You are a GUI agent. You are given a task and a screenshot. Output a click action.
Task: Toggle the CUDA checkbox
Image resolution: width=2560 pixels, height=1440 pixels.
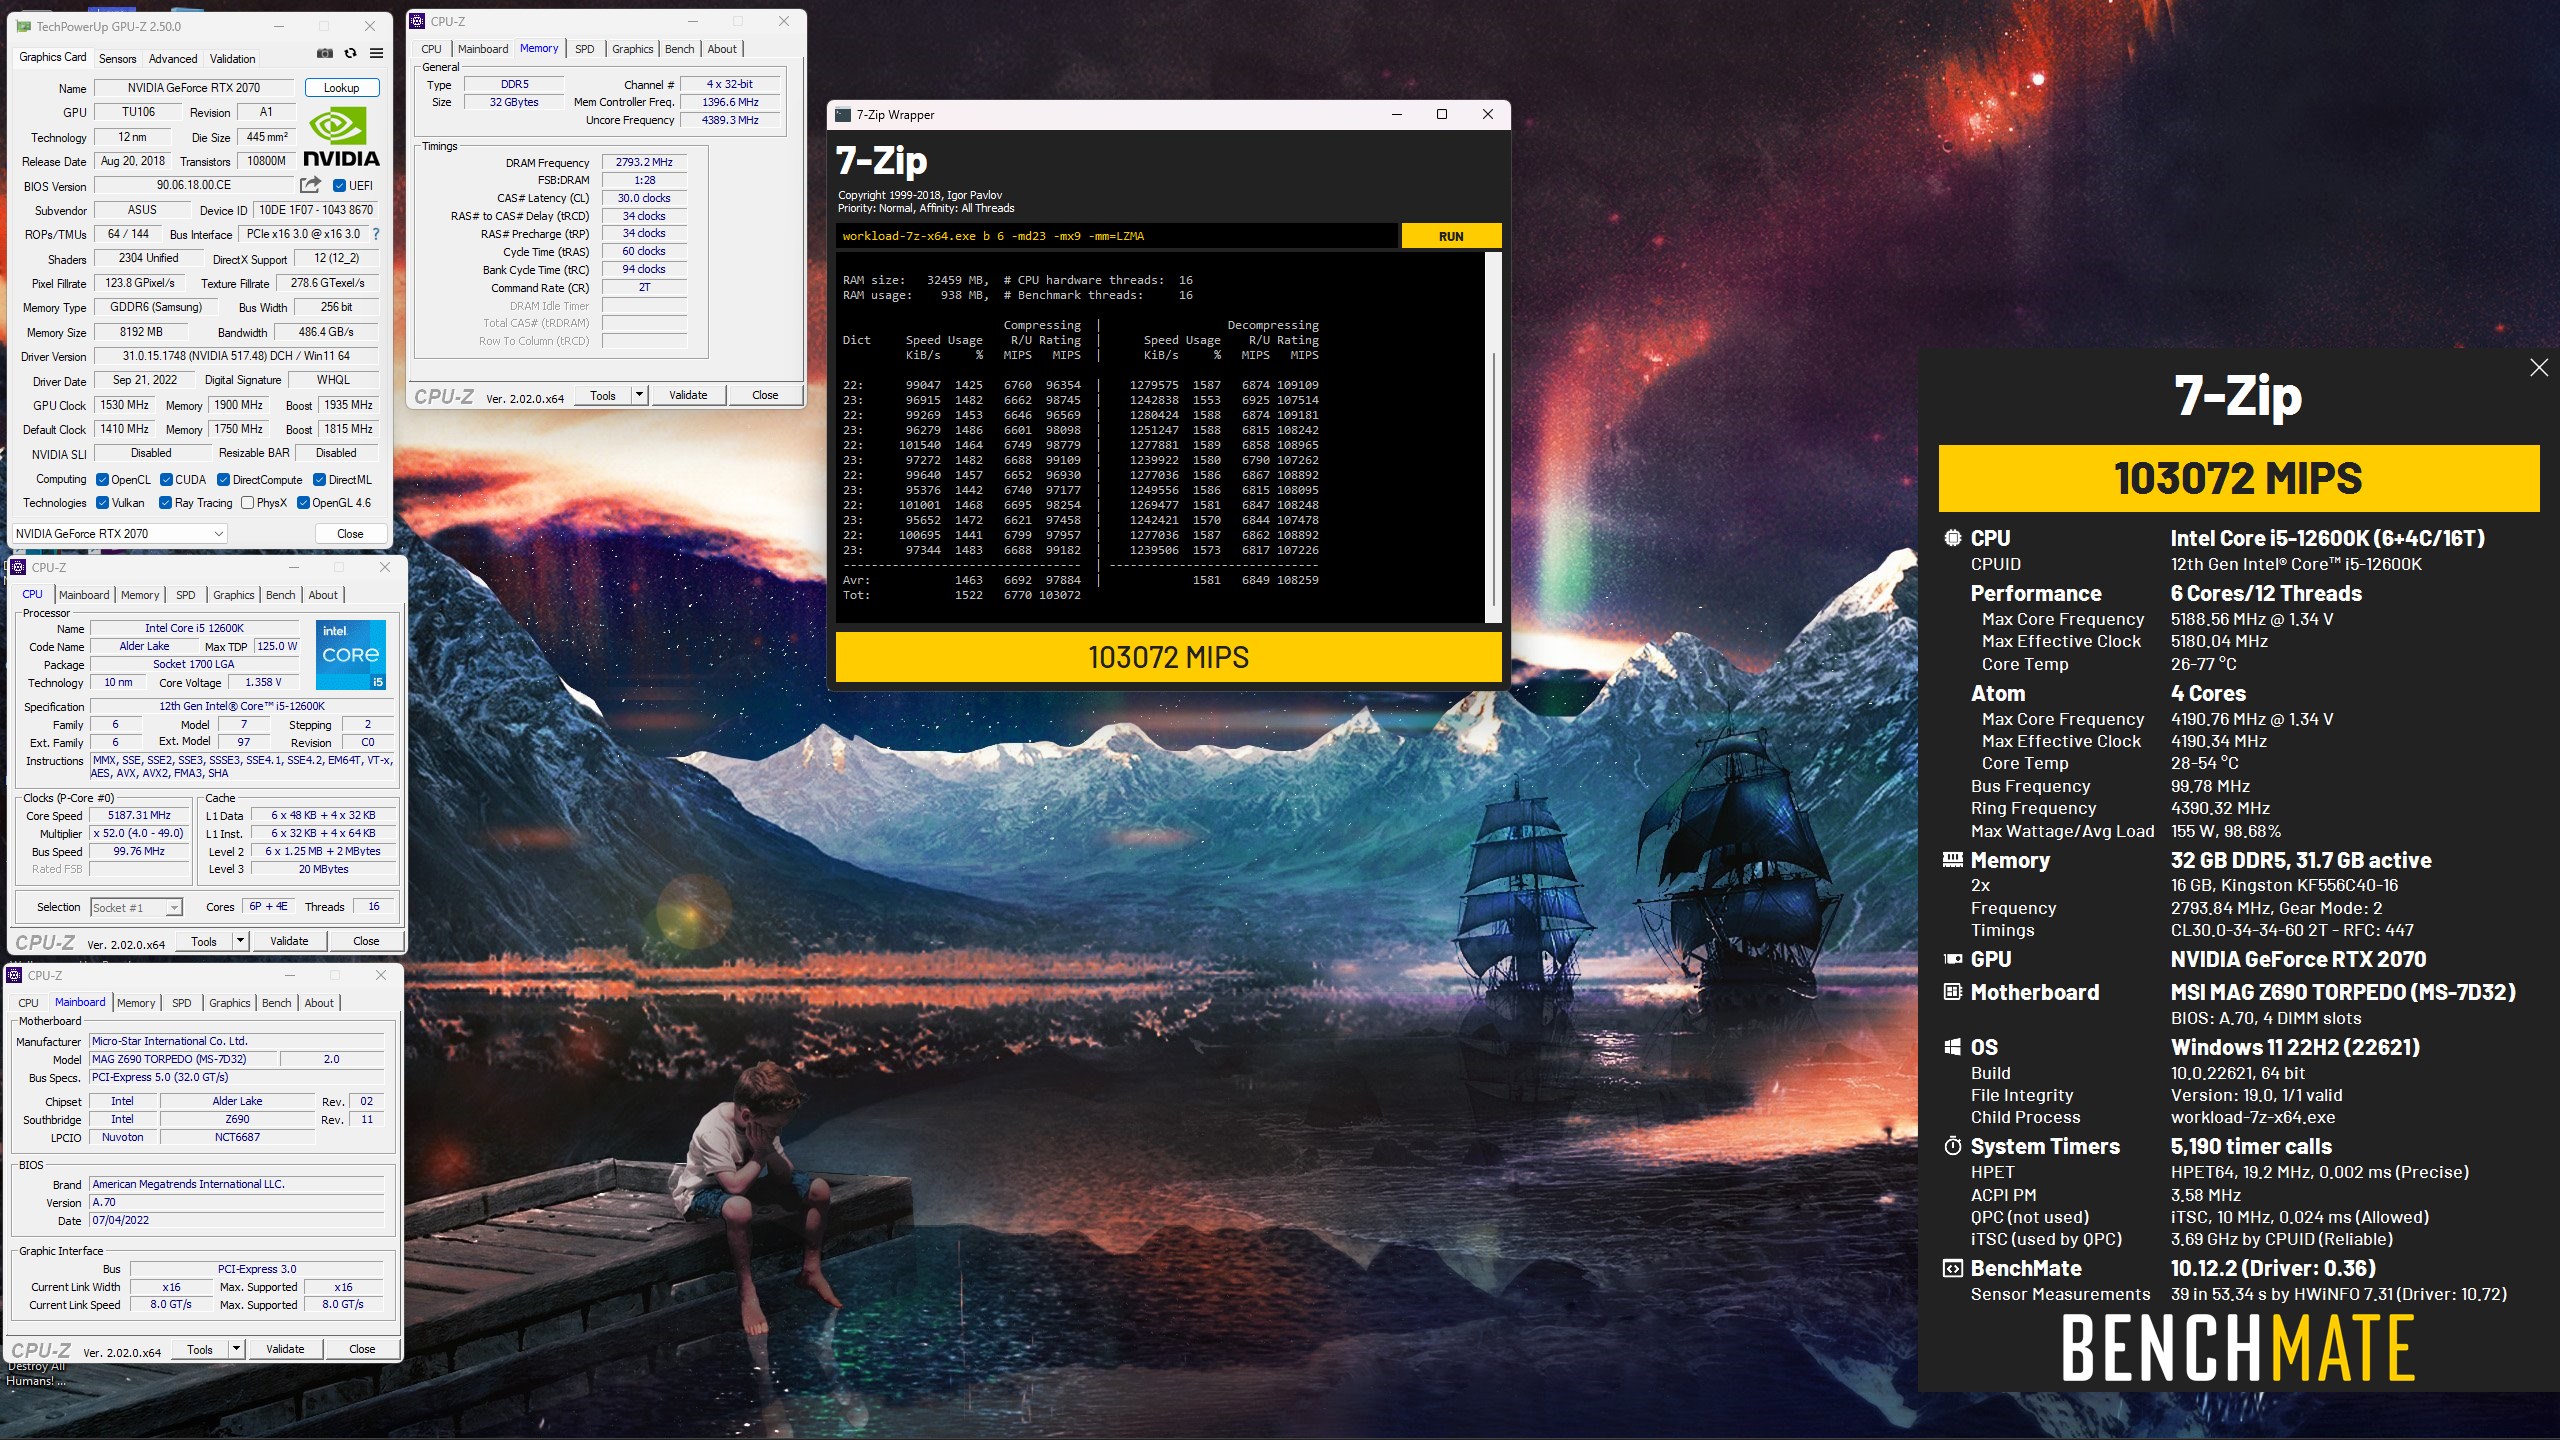(166, 480)
